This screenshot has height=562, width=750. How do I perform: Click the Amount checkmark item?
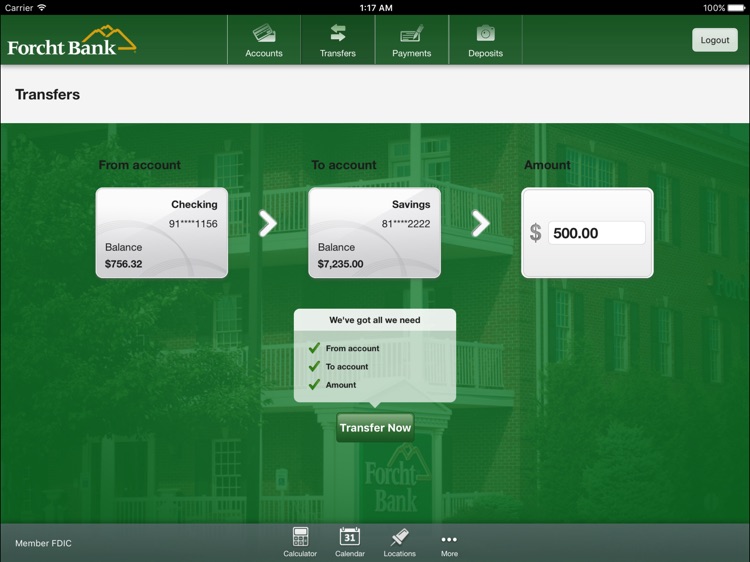(333, 385)
